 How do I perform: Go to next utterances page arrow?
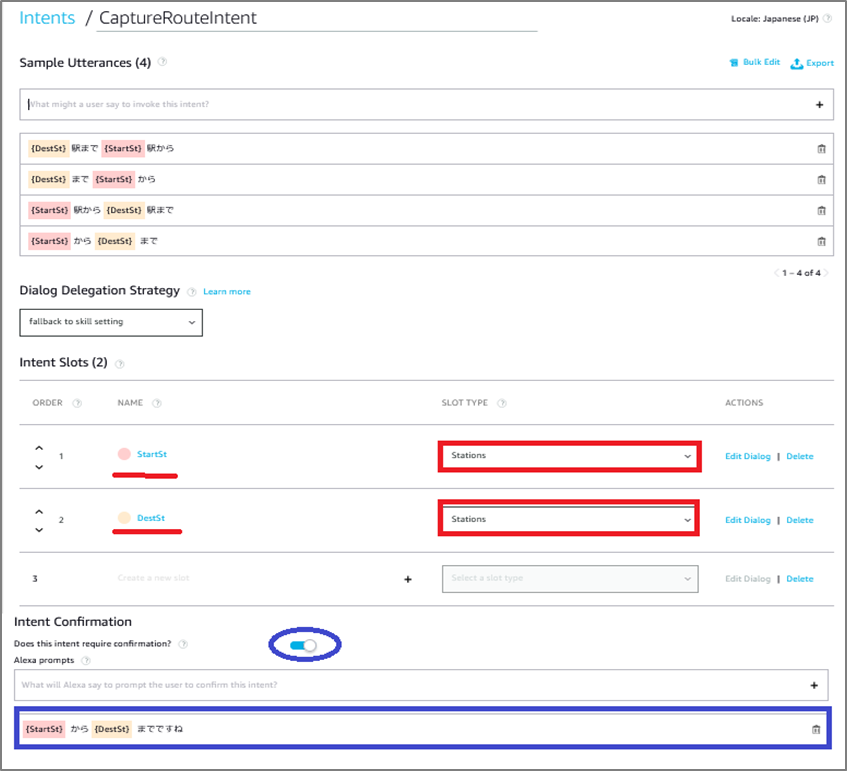(x=826, y=273)
